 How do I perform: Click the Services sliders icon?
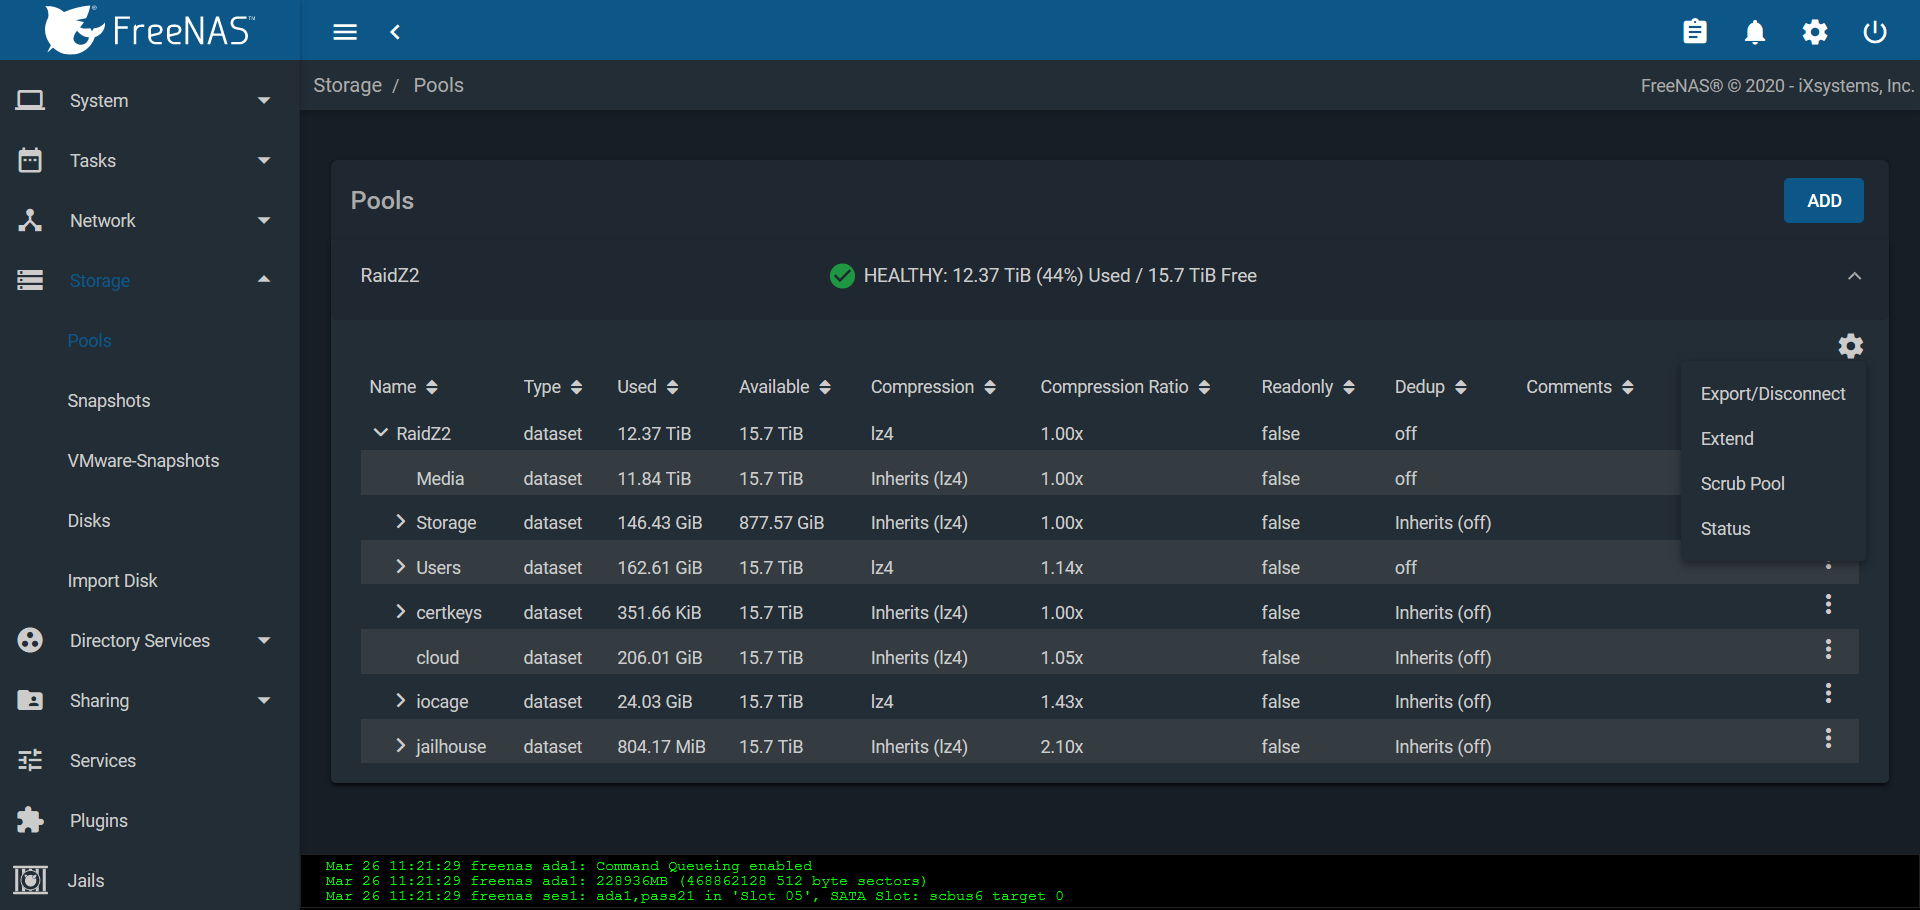(30, 760)
